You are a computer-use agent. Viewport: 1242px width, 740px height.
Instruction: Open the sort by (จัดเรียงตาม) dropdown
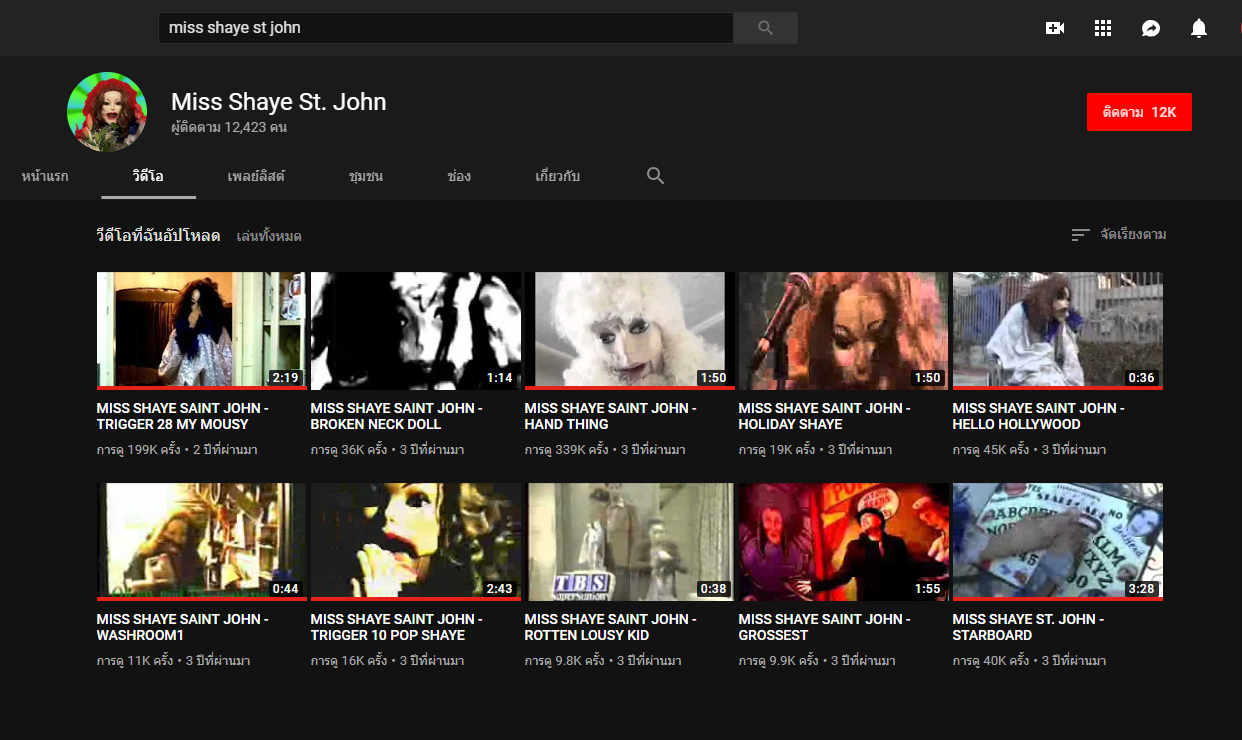[1119, 235]
